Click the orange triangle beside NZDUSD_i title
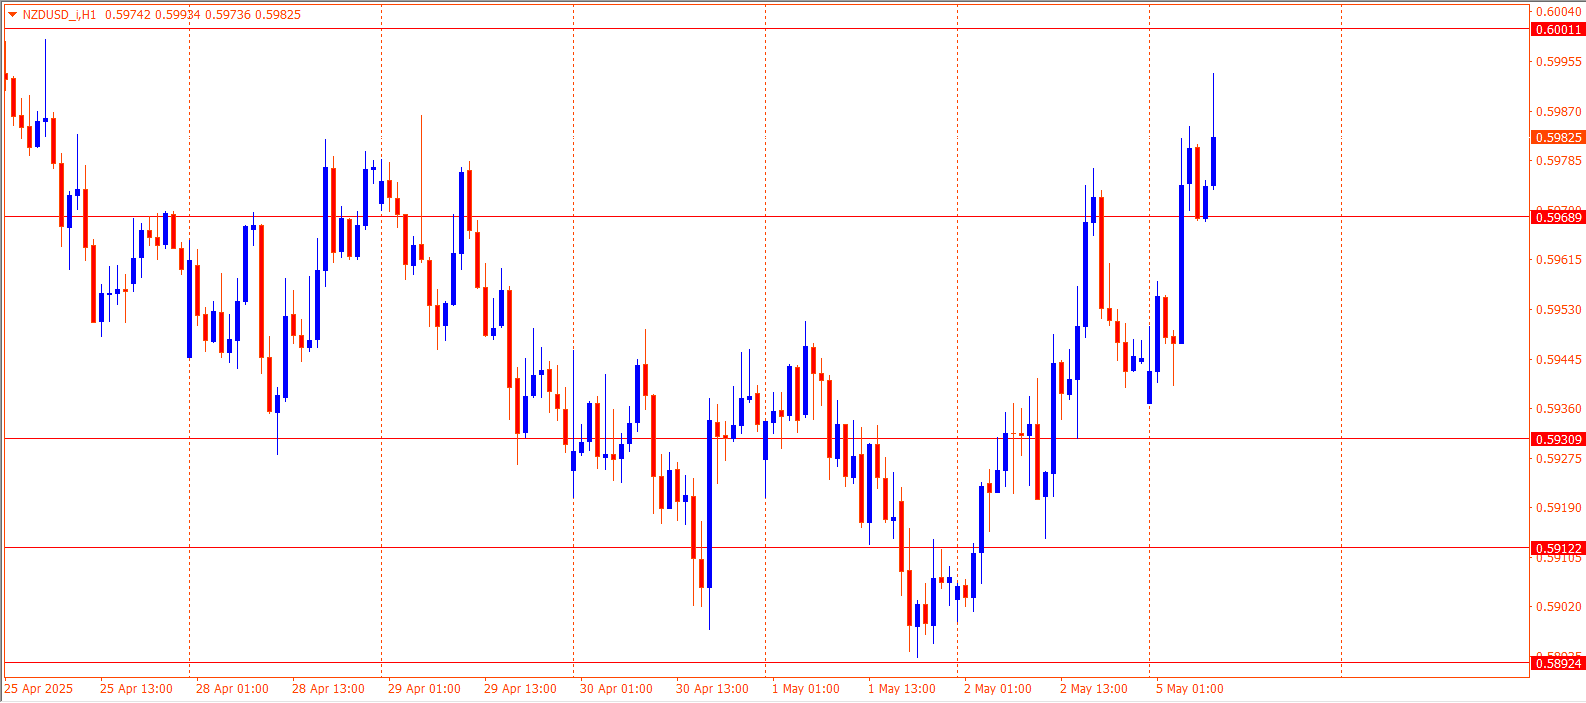Viewport: 1586px width, 703px height. (12, 15)
